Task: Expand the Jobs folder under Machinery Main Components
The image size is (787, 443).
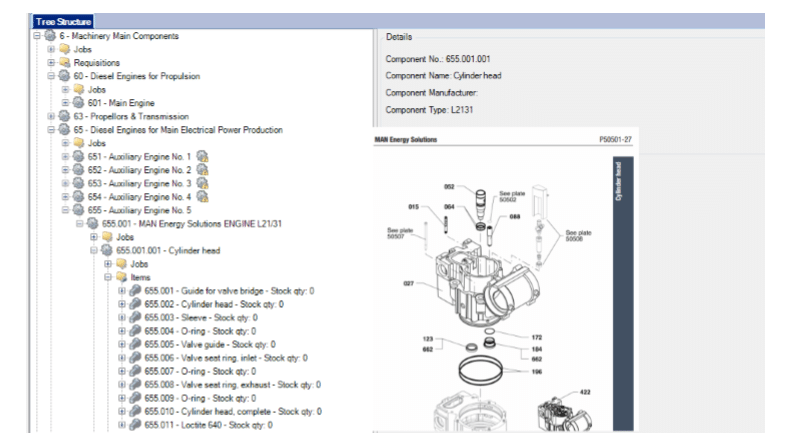Action: coord(51,49)
